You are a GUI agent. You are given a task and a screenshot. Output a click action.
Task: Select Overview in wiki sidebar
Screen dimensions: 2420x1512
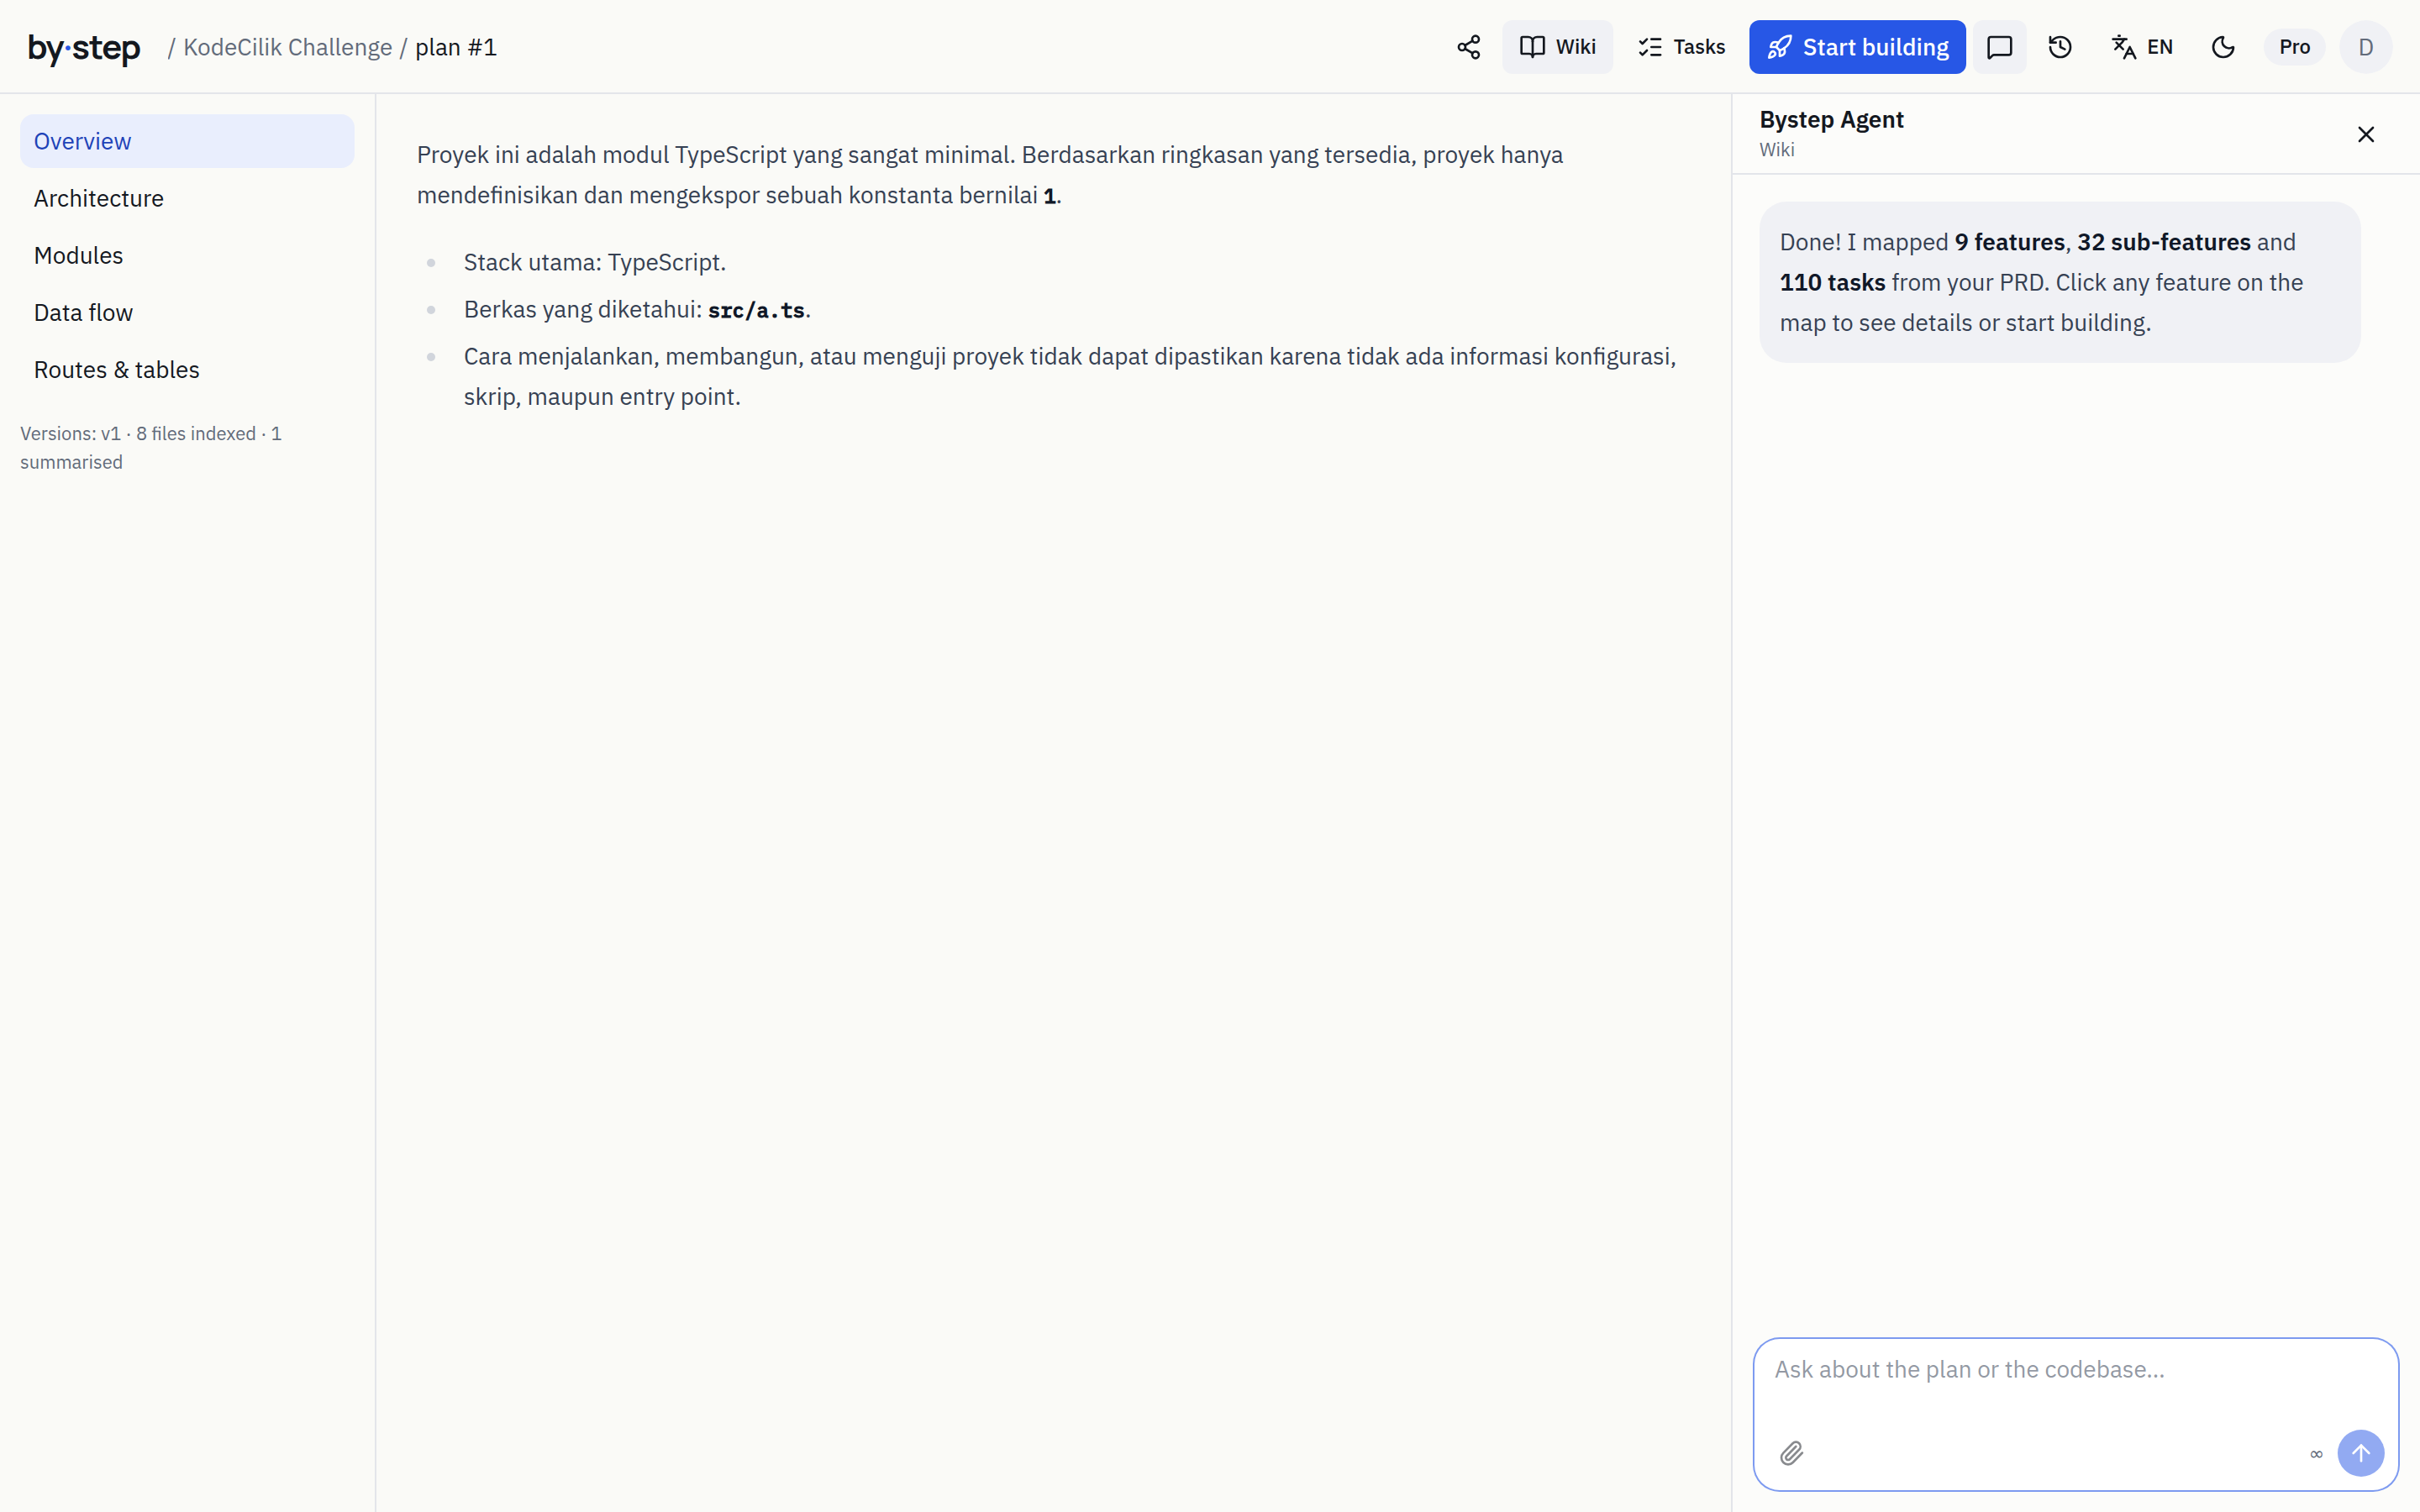pyautogui.click(x=187, y=141)
